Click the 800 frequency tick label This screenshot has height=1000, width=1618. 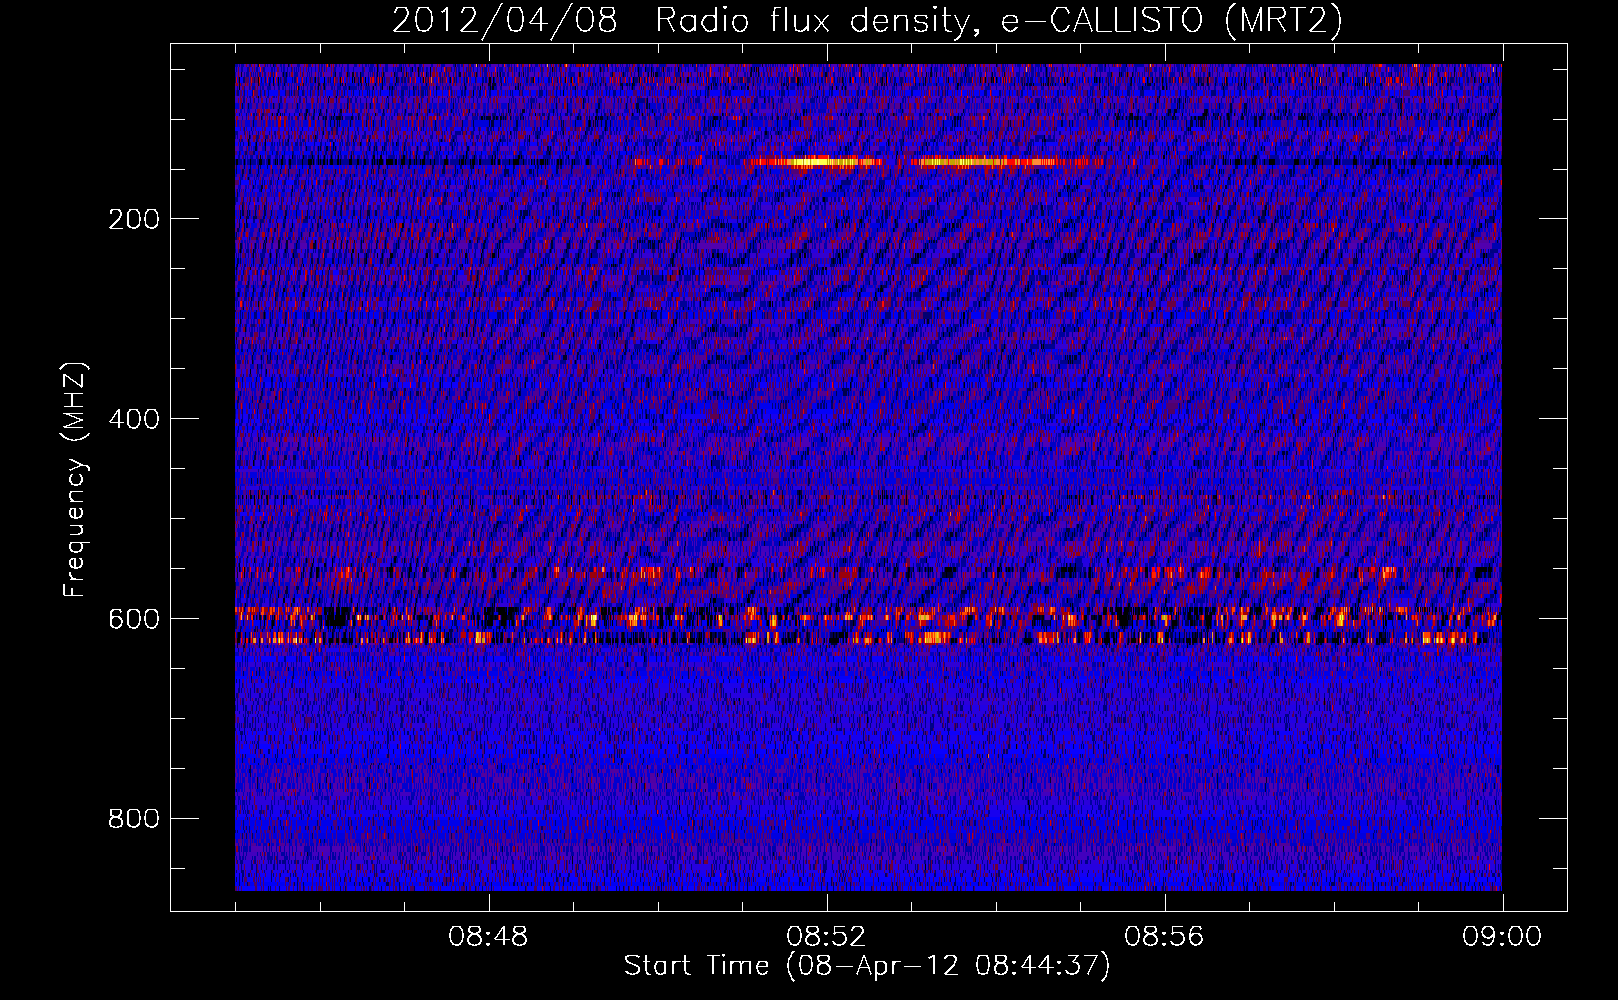134,819
